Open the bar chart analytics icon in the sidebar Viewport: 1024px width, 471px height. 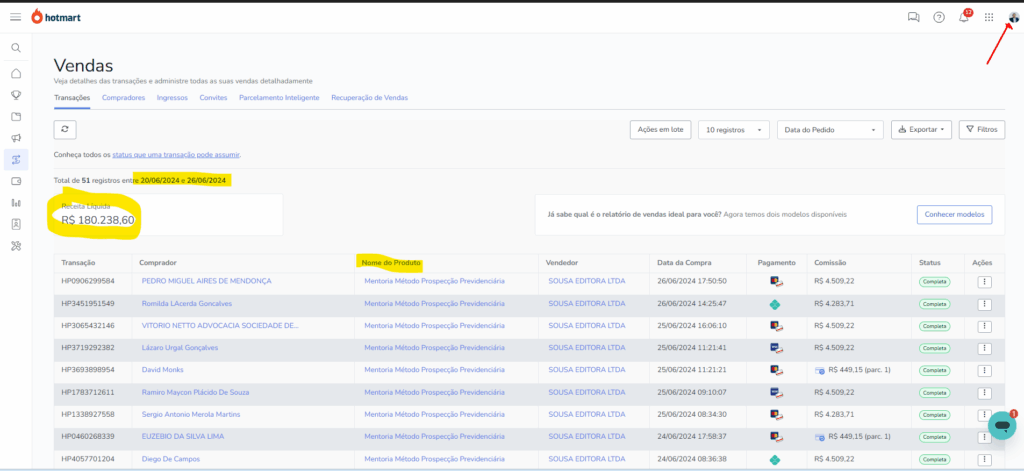[16, 203]
